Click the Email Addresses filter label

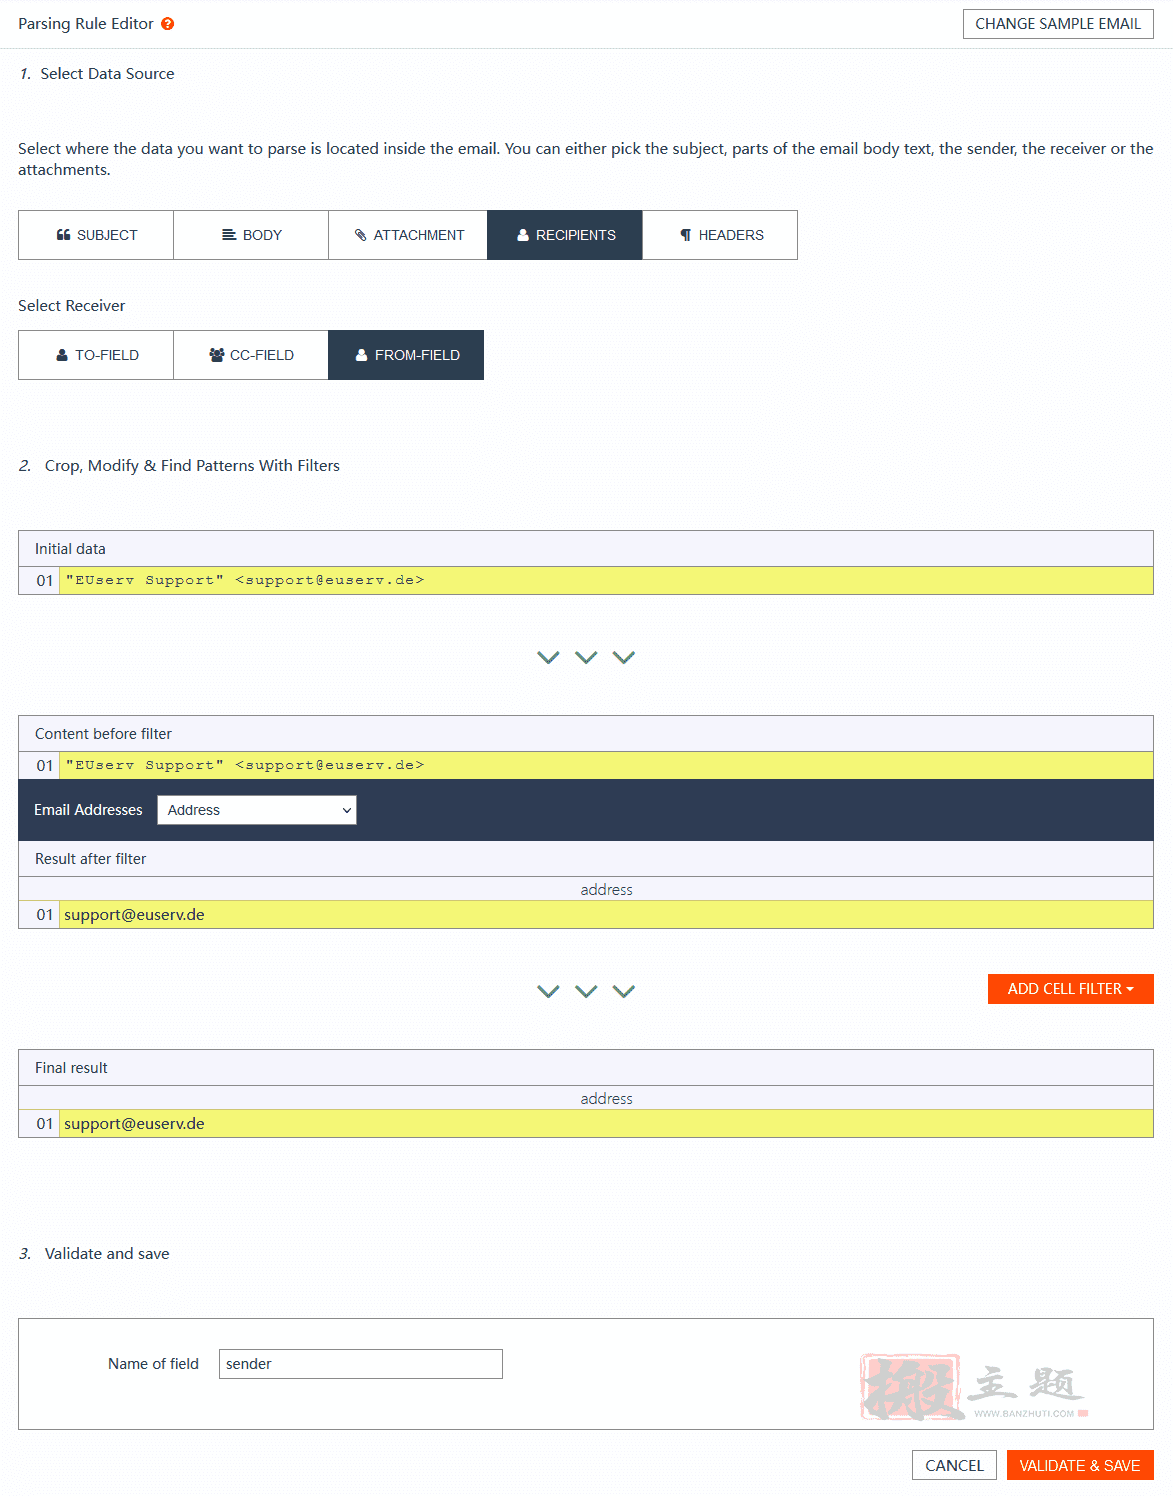pyautogui.click(x=88, y=810)
